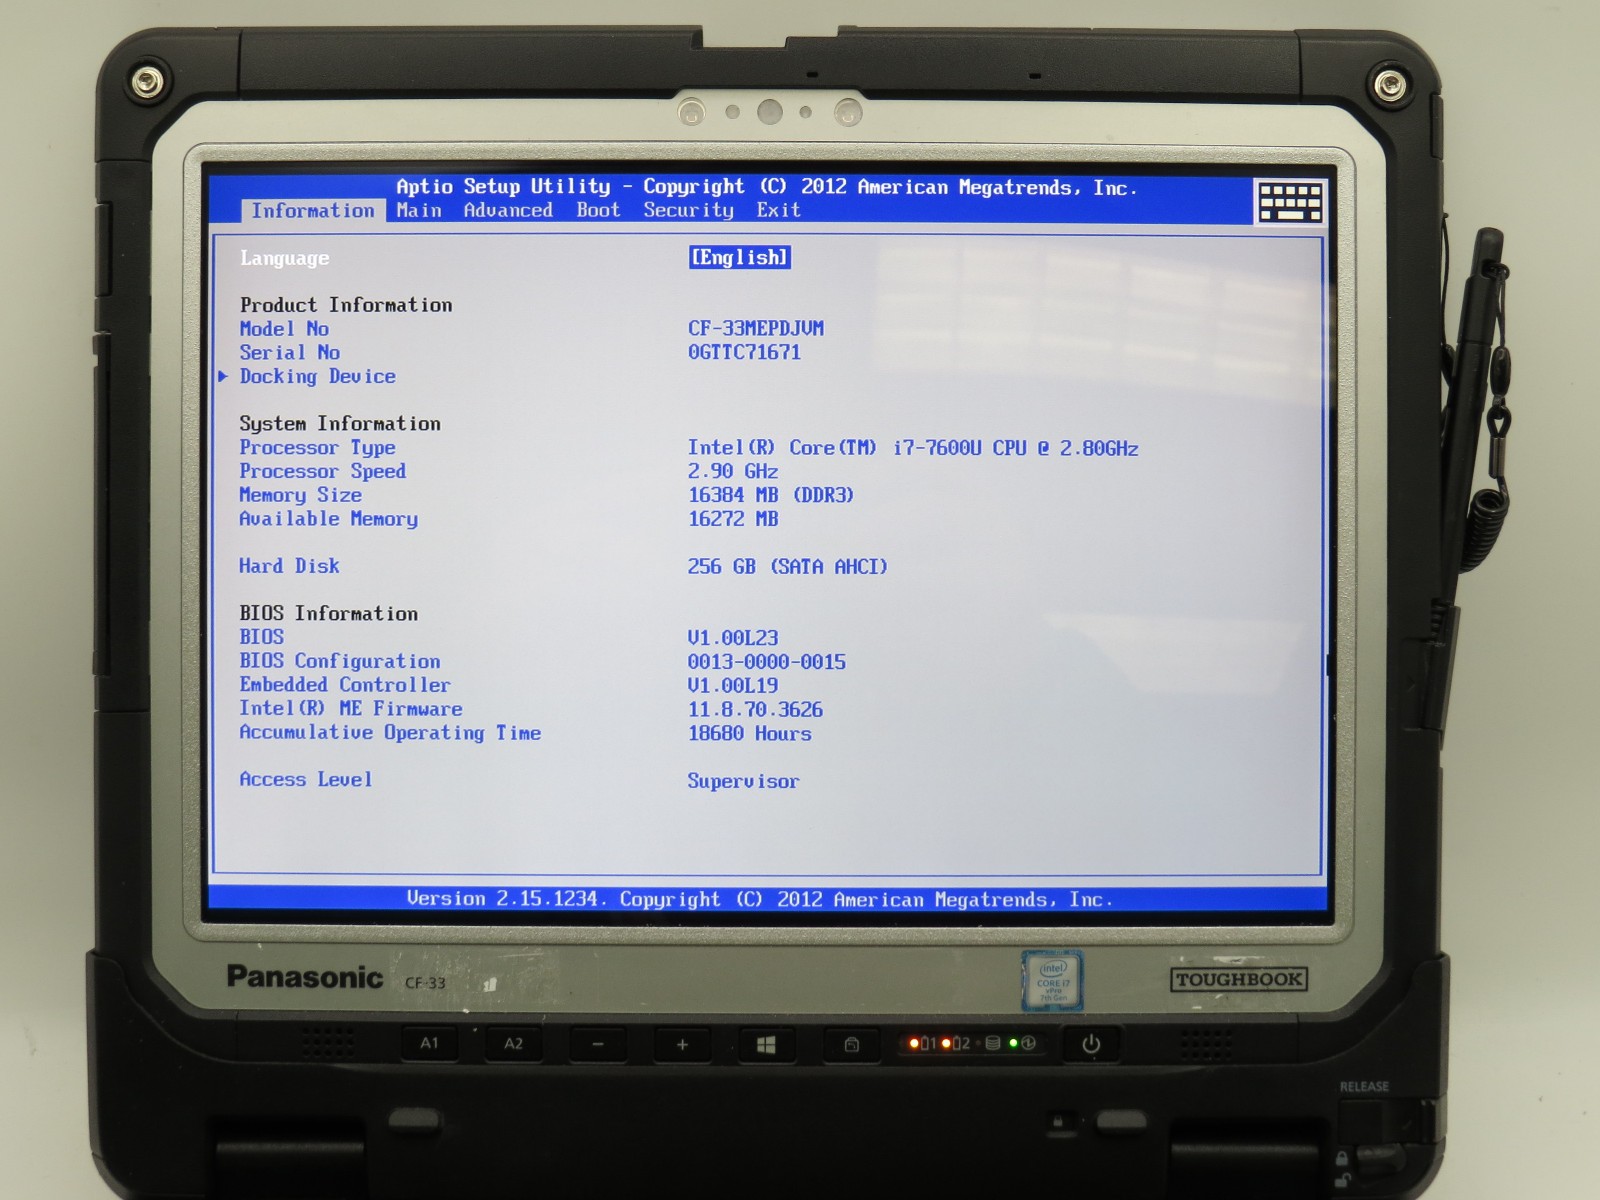Viewport: 1600px width, 1200px height.
Task: Click the Product Information heading
Action: (x=345, y=305)
